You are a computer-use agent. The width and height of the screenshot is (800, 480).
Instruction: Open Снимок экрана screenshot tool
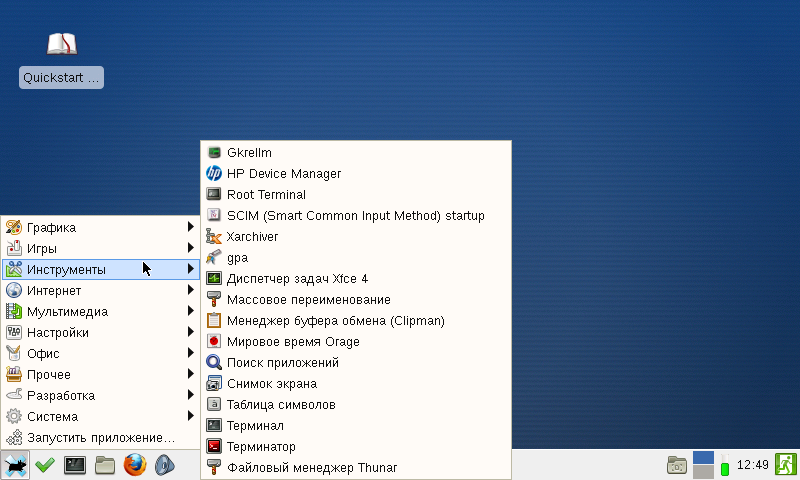pyautogui.click(x=271, y=383)
